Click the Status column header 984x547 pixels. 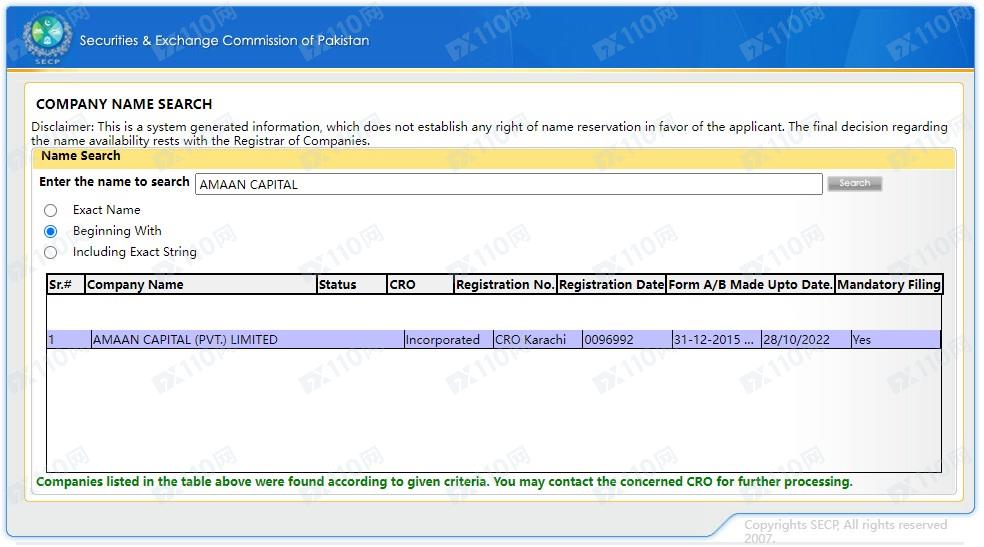click(x=351, y=285)
